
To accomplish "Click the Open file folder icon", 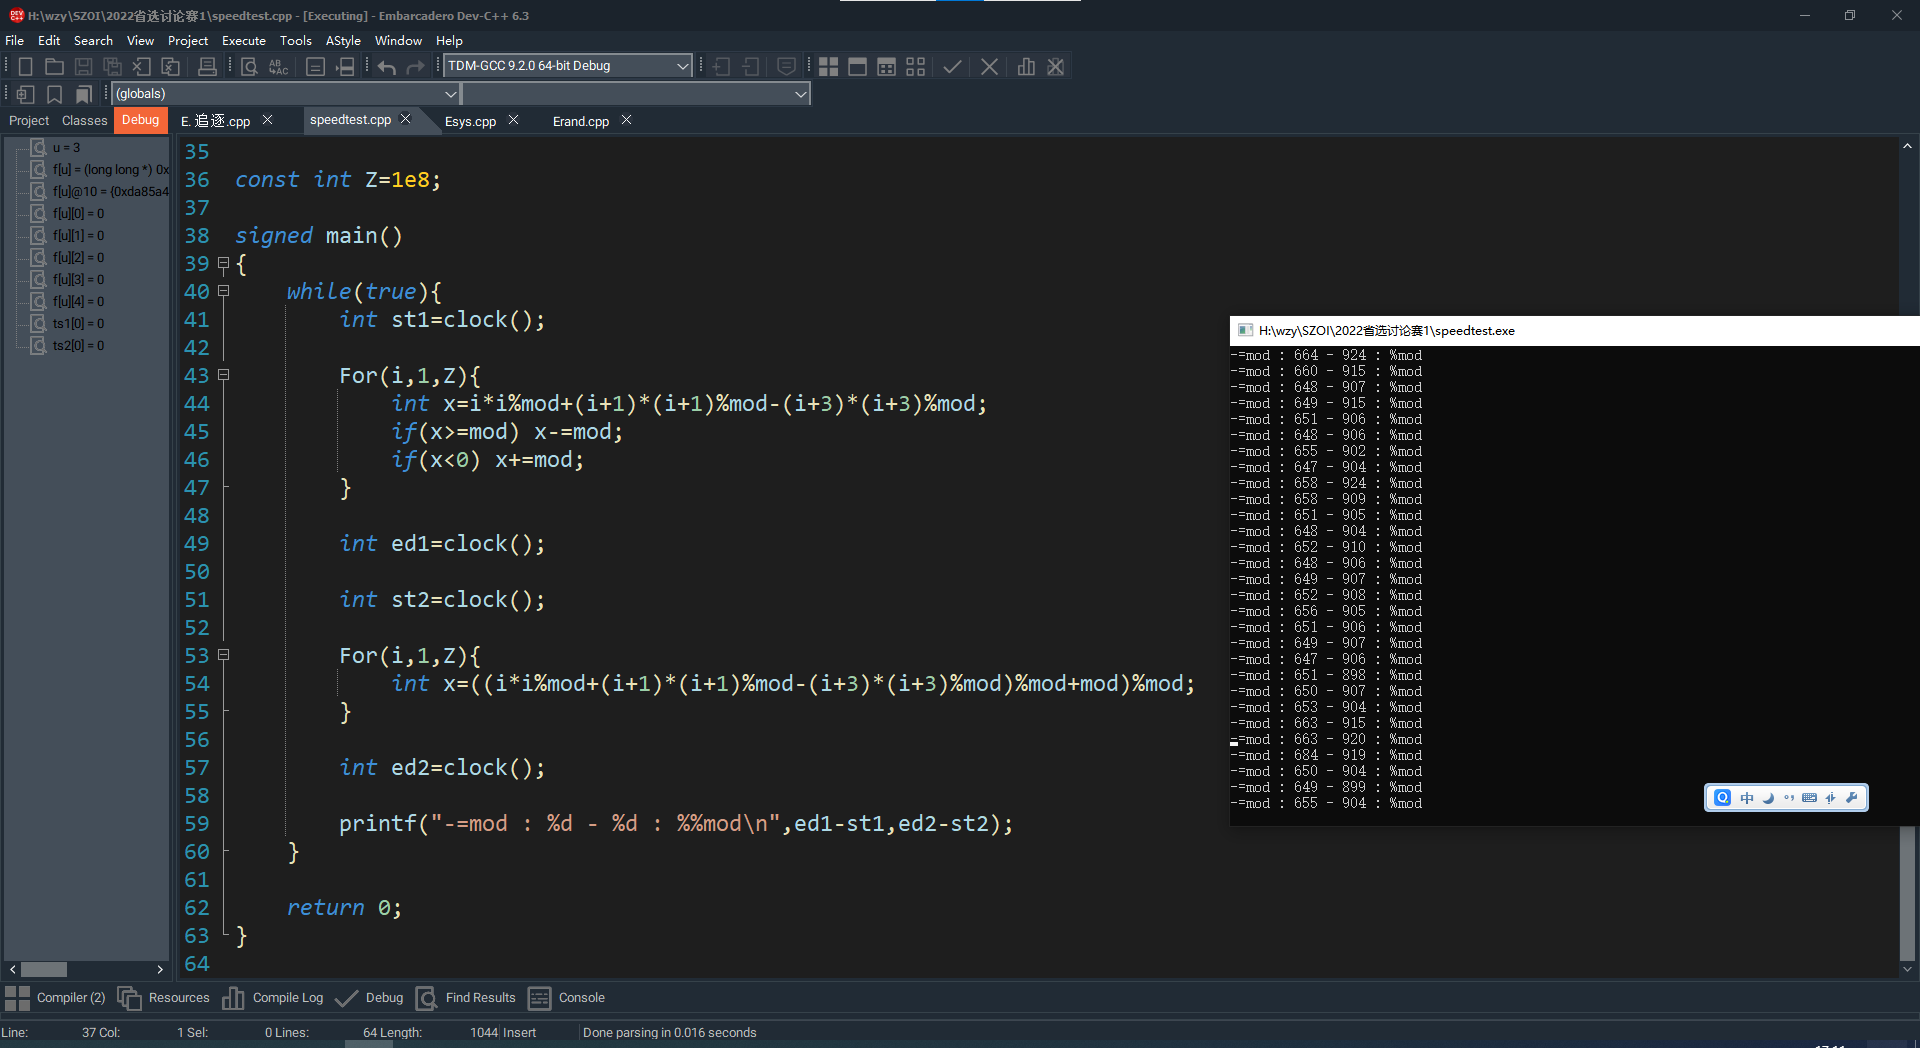I will tap(55, 67).
